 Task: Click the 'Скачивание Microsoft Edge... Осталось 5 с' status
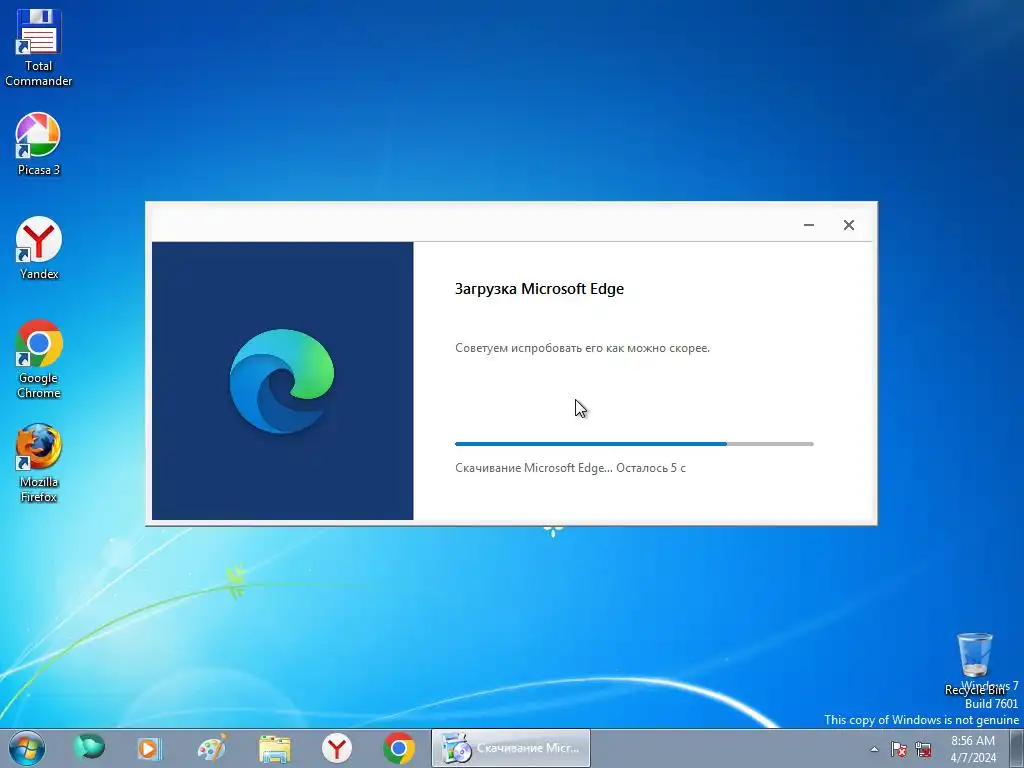[x=570, y=468]
